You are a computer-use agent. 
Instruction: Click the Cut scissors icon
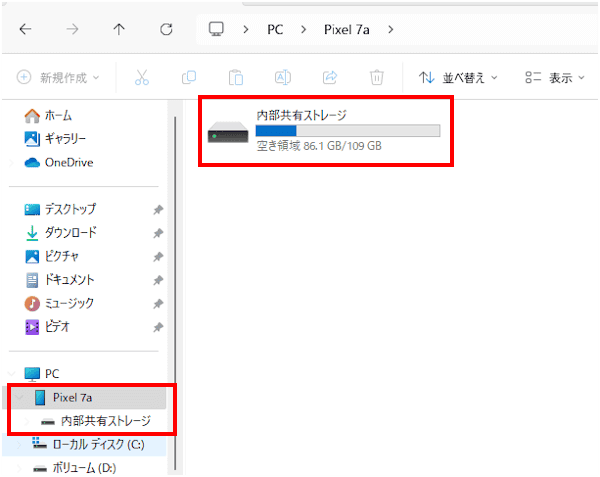pos(142,78)
